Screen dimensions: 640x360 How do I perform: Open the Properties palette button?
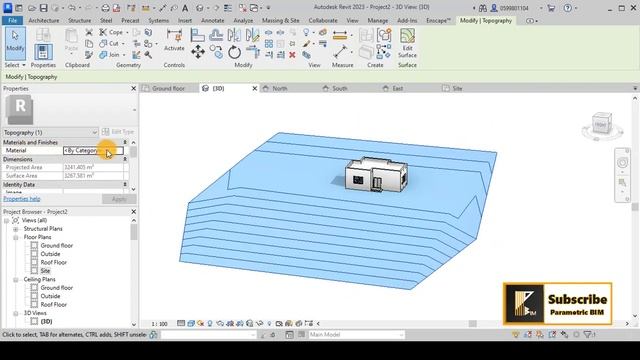pyautogui.click(x=43, y=52)
